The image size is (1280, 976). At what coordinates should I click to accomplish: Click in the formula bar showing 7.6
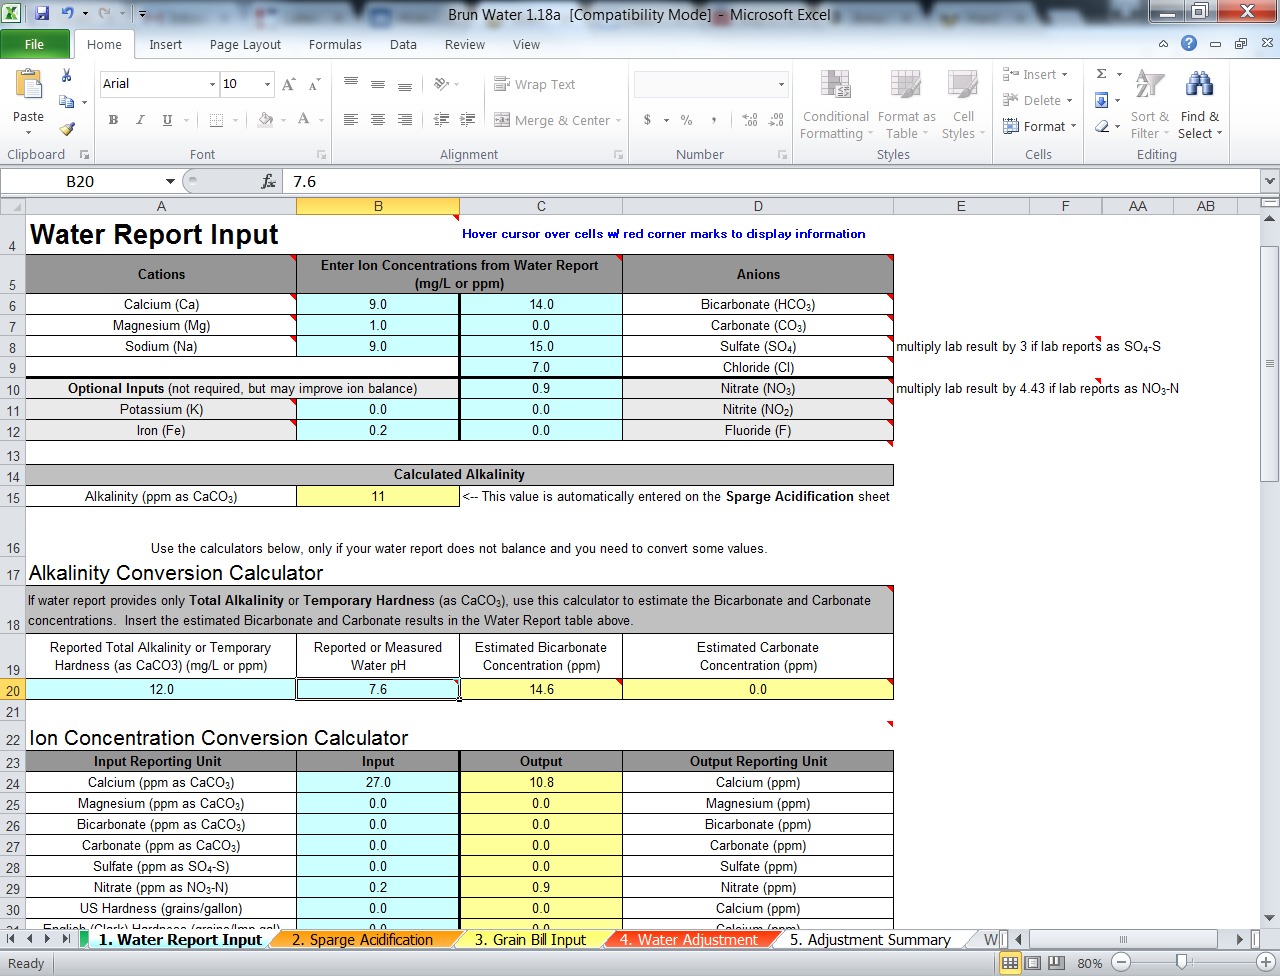(771, 181)
